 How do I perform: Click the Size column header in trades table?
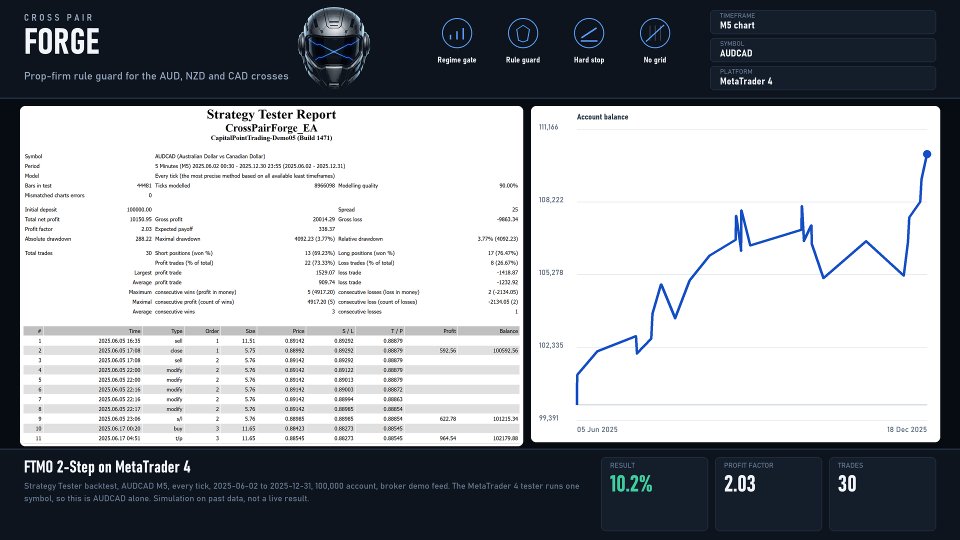click(250, 331)
